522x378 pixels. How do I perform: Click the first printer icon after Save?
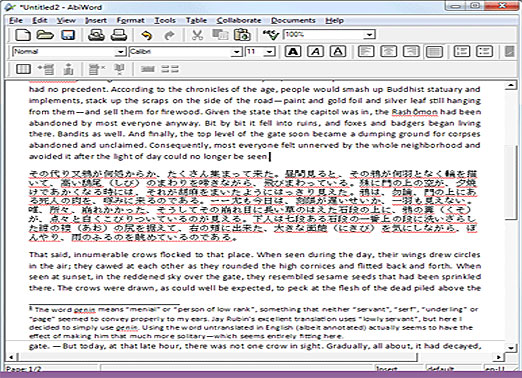(x=96, y=35)
